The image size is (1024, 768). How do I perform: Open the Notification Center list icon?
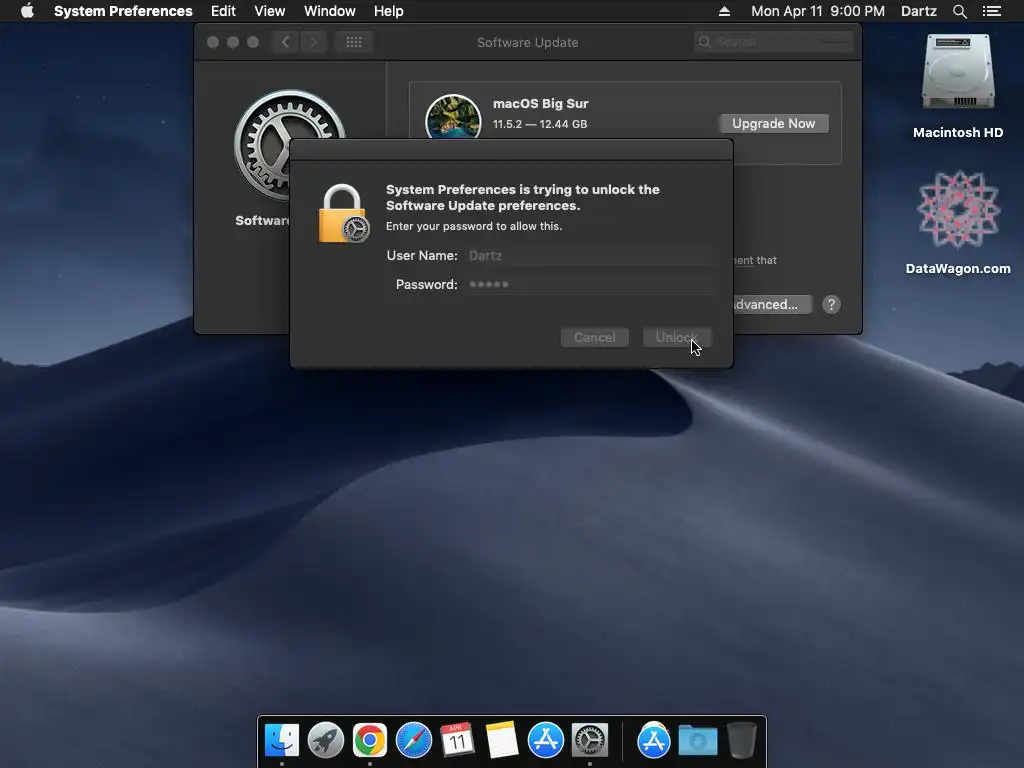point(991,11)
